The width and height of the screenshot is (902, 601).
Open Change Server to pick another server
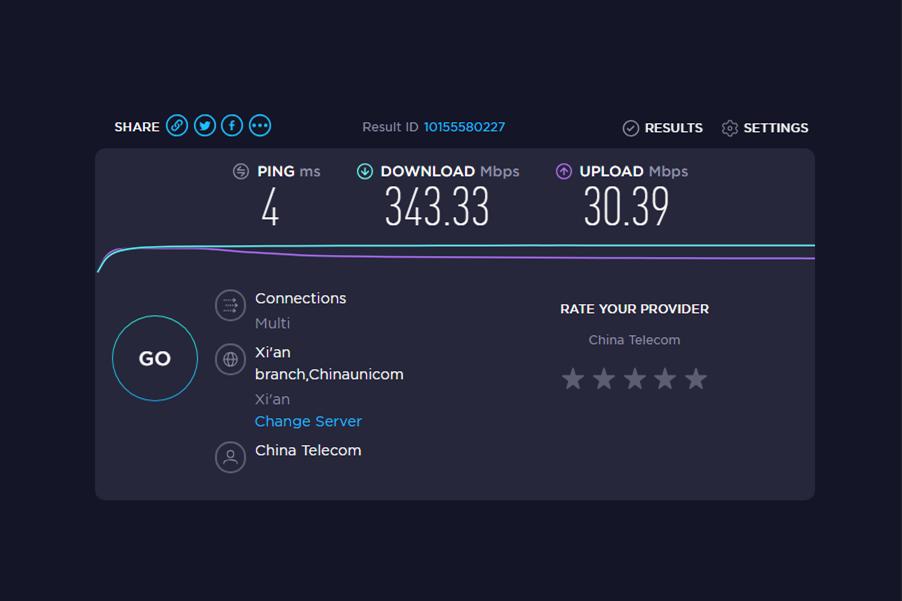308,421
